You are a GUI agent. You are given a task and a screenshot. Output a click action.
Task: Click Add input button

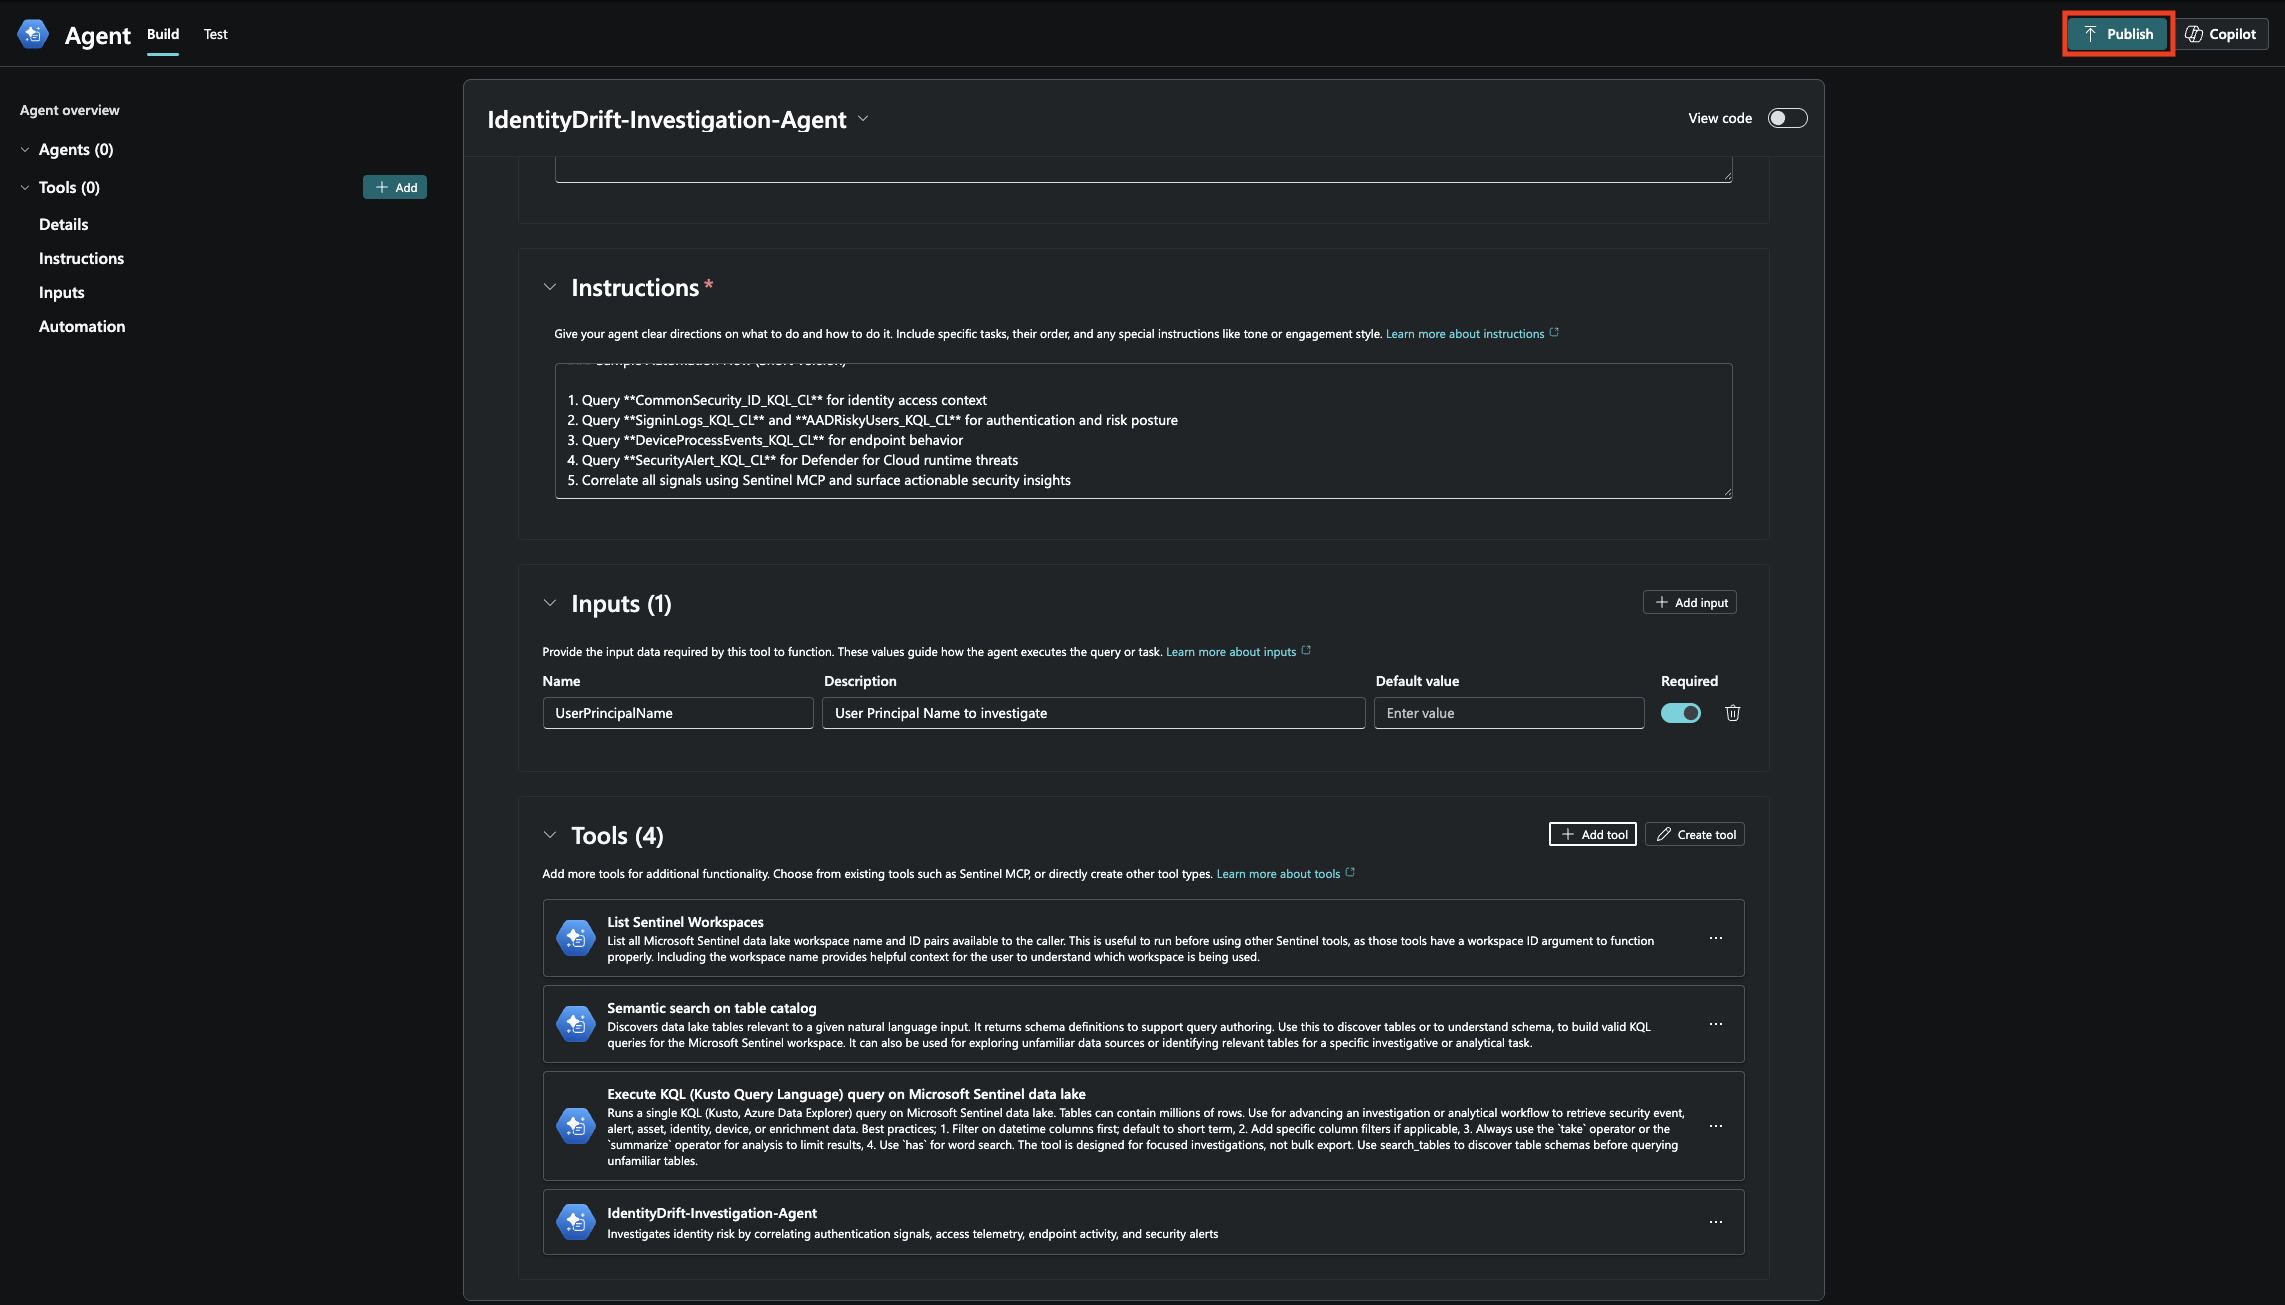coord(1690,602)
